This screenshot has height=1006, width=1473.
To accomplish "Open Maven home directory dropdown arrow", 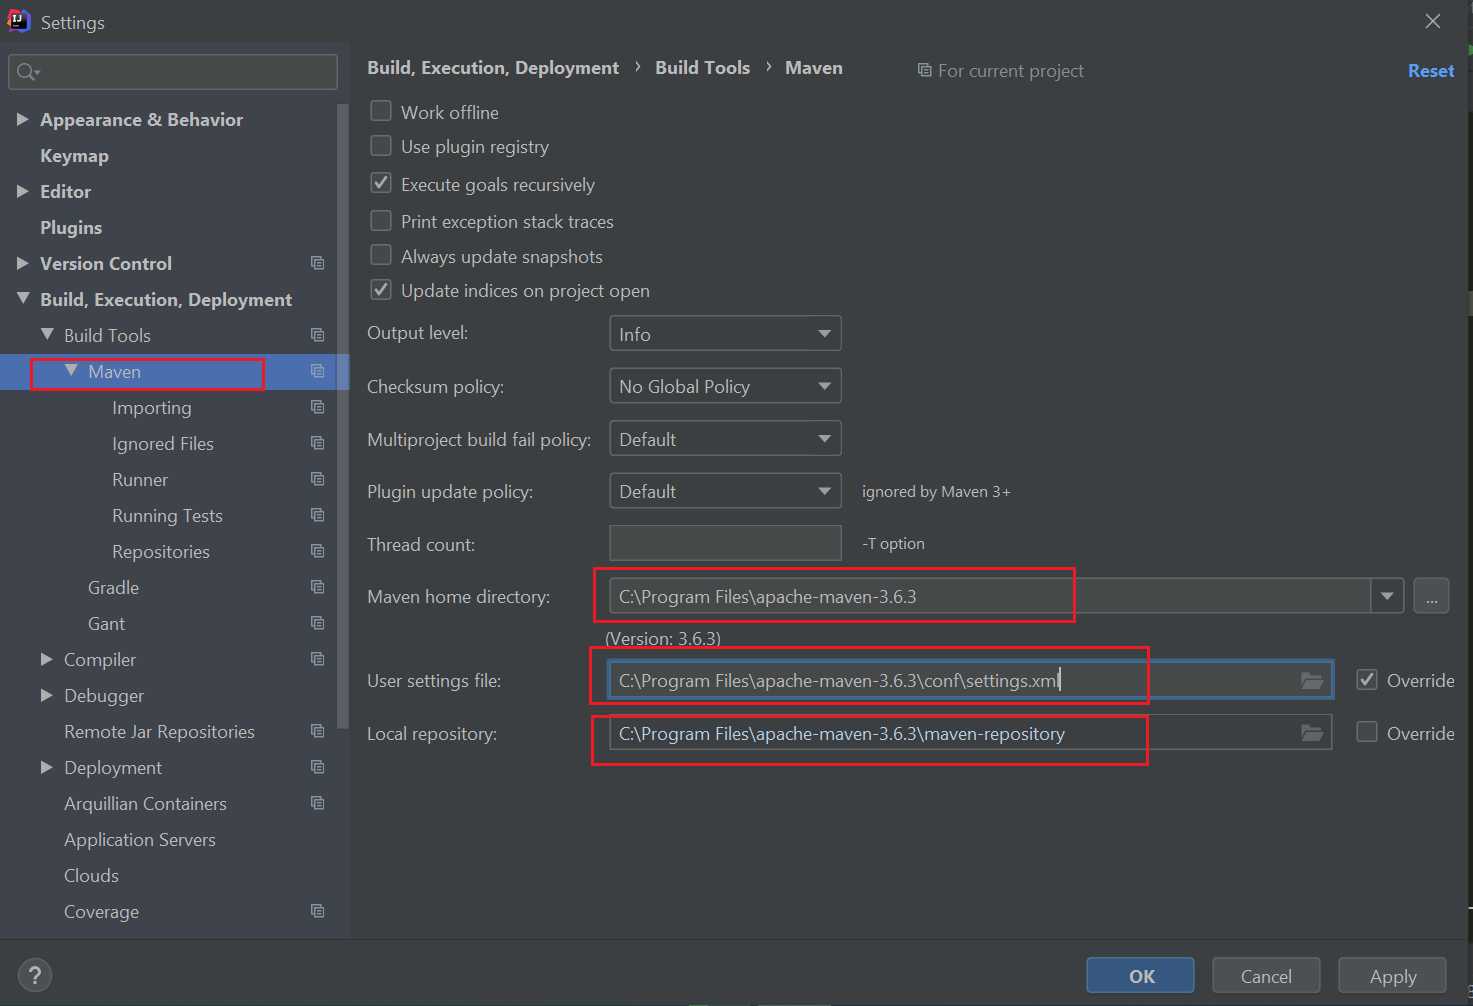I will click(x=1387, y=596).
